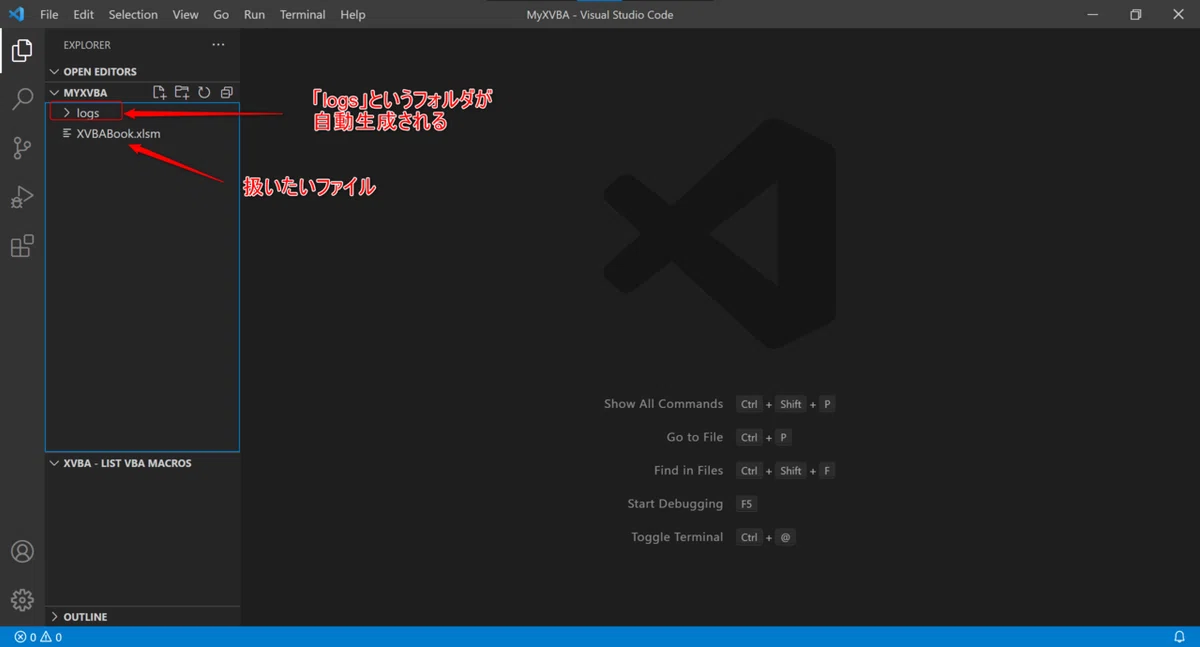Open the Go menu
1200x647 pixels.
coord(221,15)
